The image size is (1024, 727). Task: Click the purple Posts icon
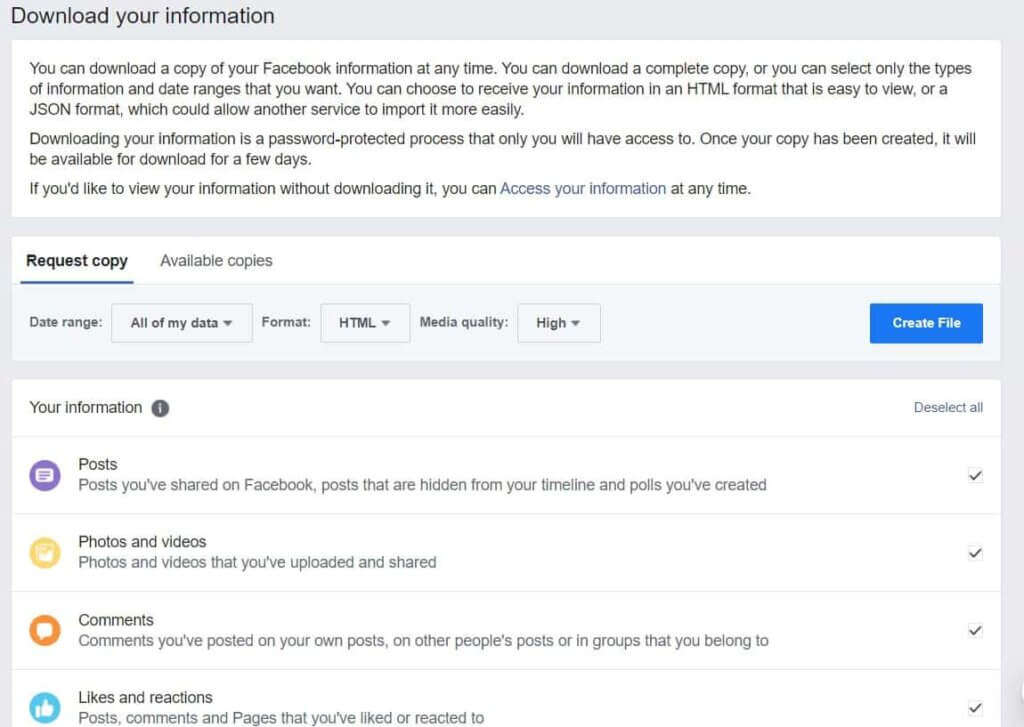(44, 475)
